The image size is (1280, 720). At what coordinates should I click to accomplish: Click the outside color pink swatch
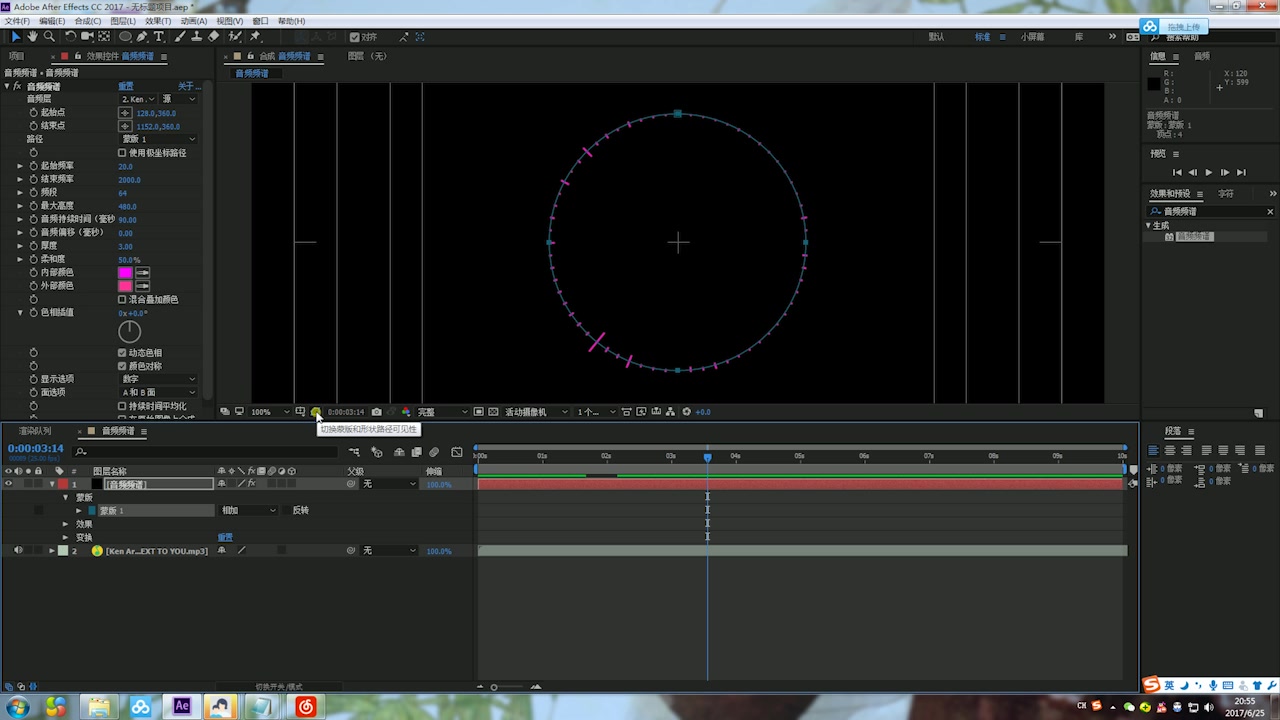pos(125,286)
